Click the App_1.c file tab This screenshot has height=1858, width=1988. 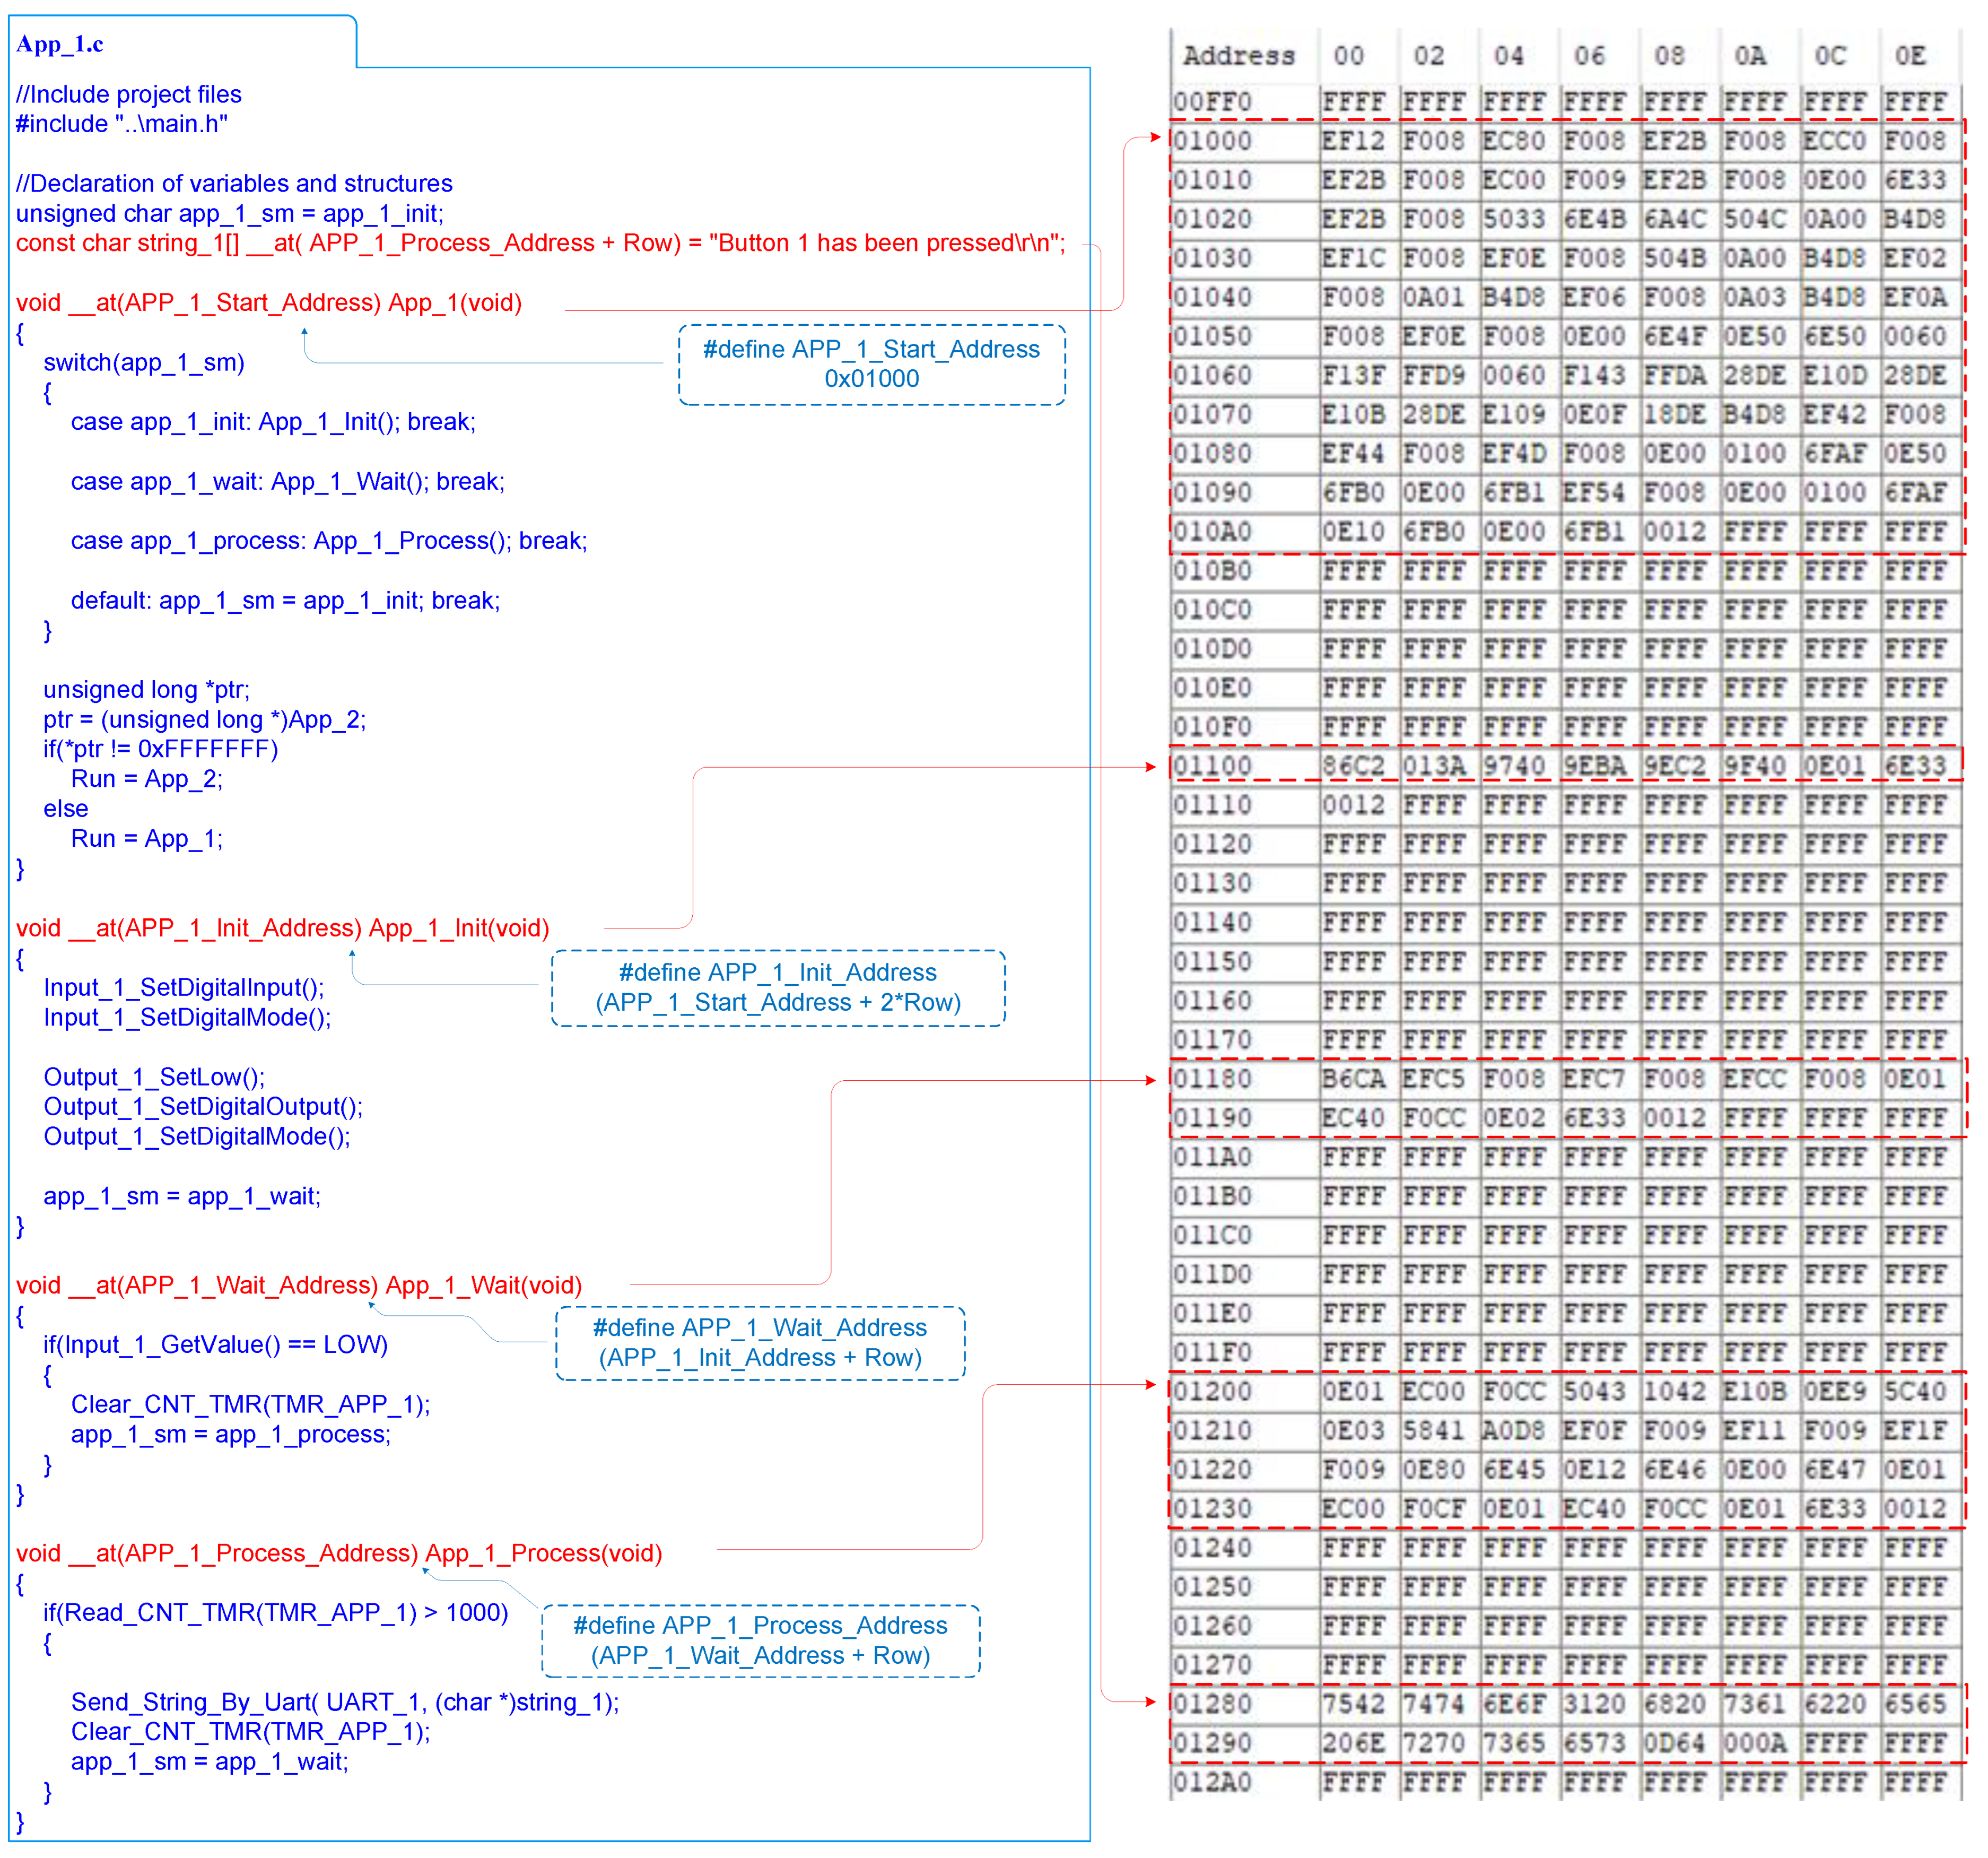pyautogui.click(x=60, y=44)
